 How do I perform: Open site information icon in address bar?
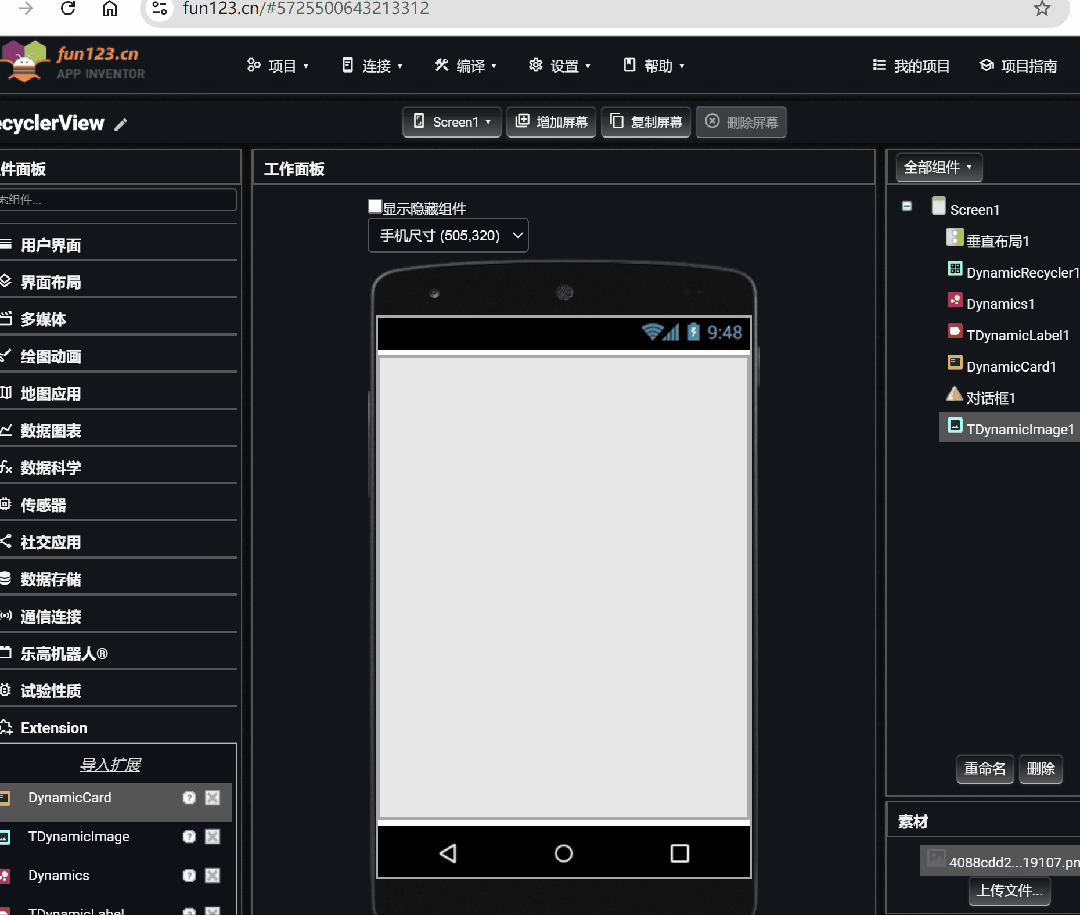coord(160,8)
